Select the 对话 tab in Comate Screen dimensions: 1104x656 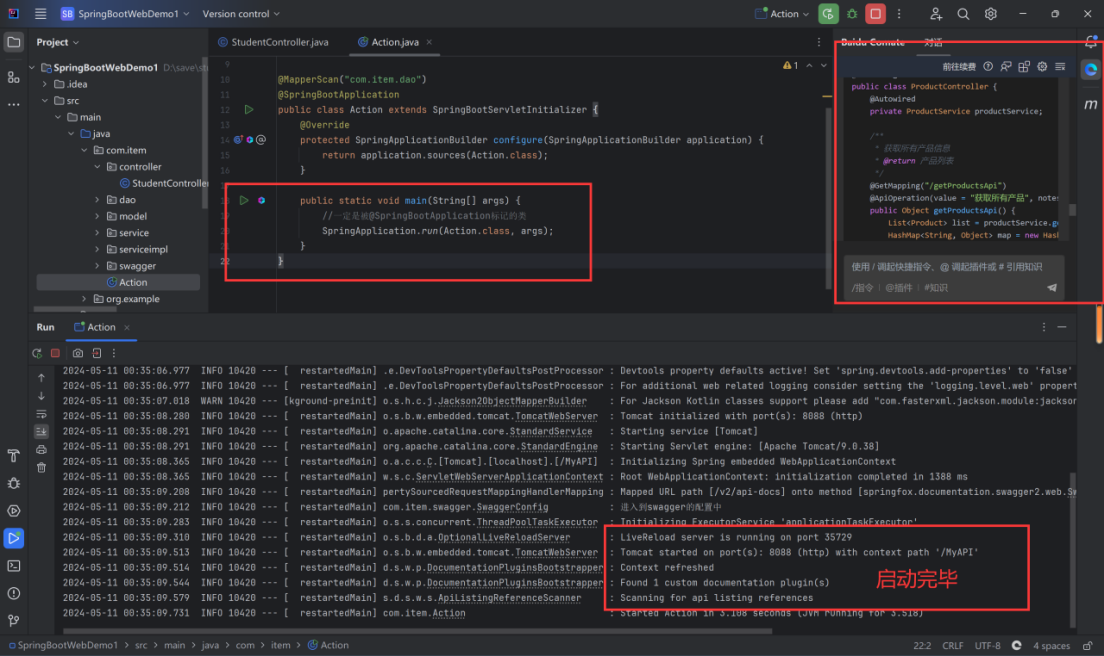coord(934,42)
